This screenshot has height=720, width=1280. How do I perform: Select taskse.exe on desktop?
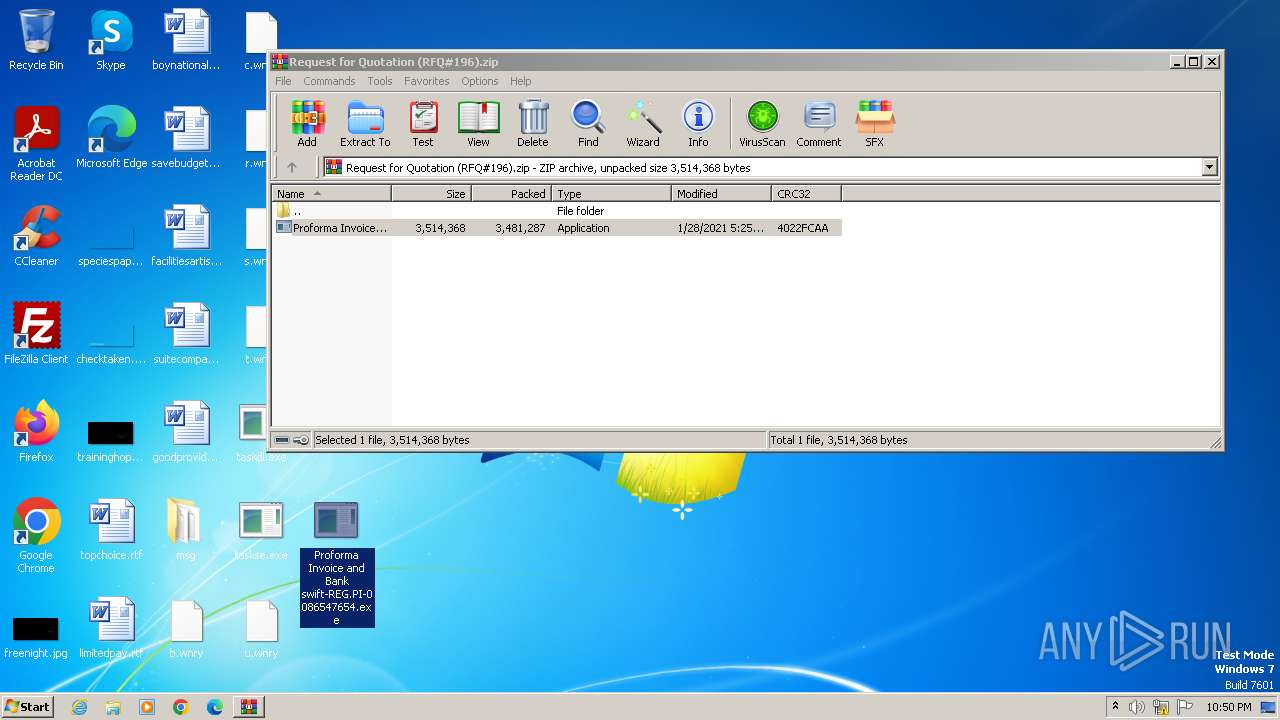(x=261, y=530)
